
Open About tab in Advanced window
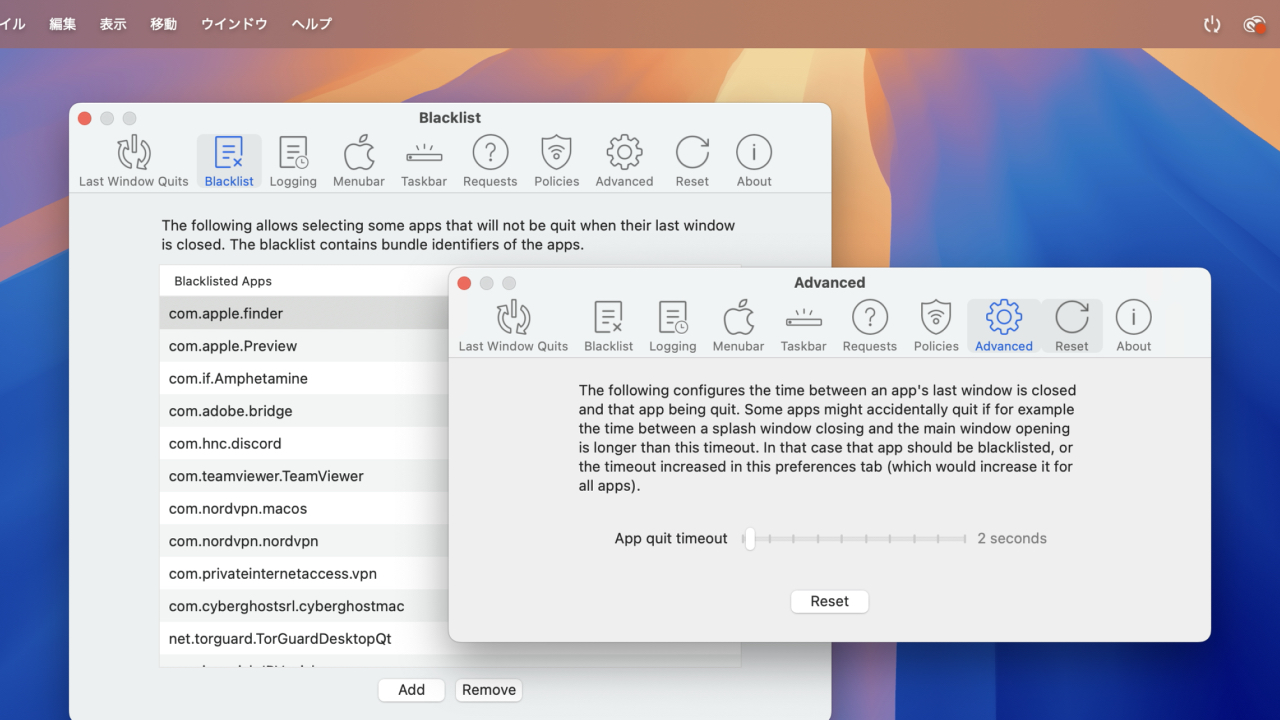(1134, 327)
